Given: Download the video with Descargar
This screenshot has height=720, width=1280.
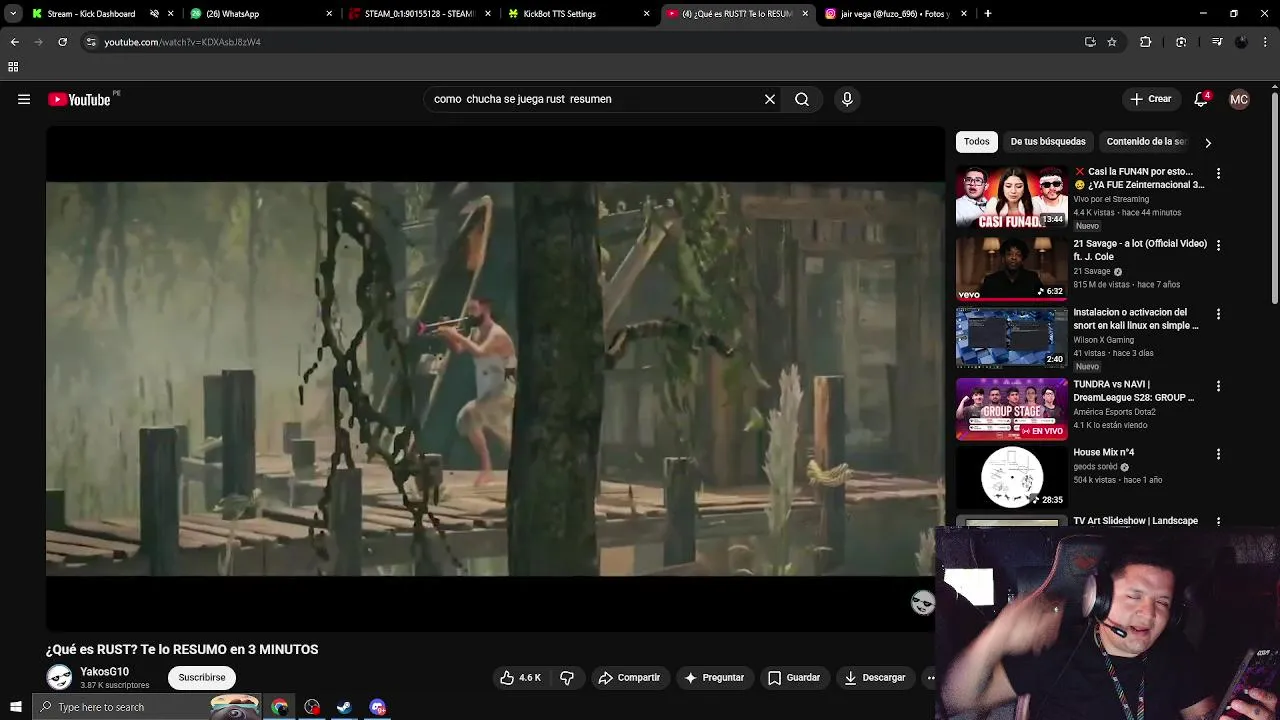Looking at the screenshot, I should point(875,678).
